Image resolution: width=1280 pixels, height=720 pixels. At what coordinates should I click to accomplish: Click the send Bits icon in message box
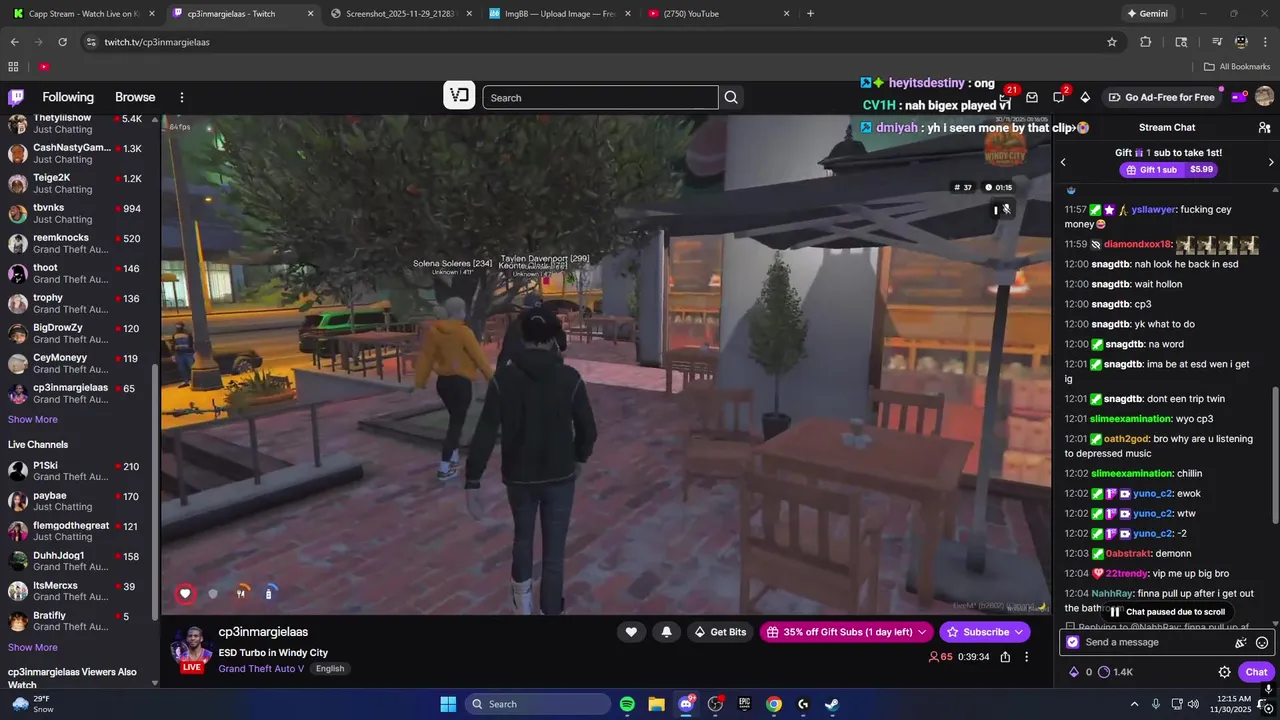click(1241, 643)
